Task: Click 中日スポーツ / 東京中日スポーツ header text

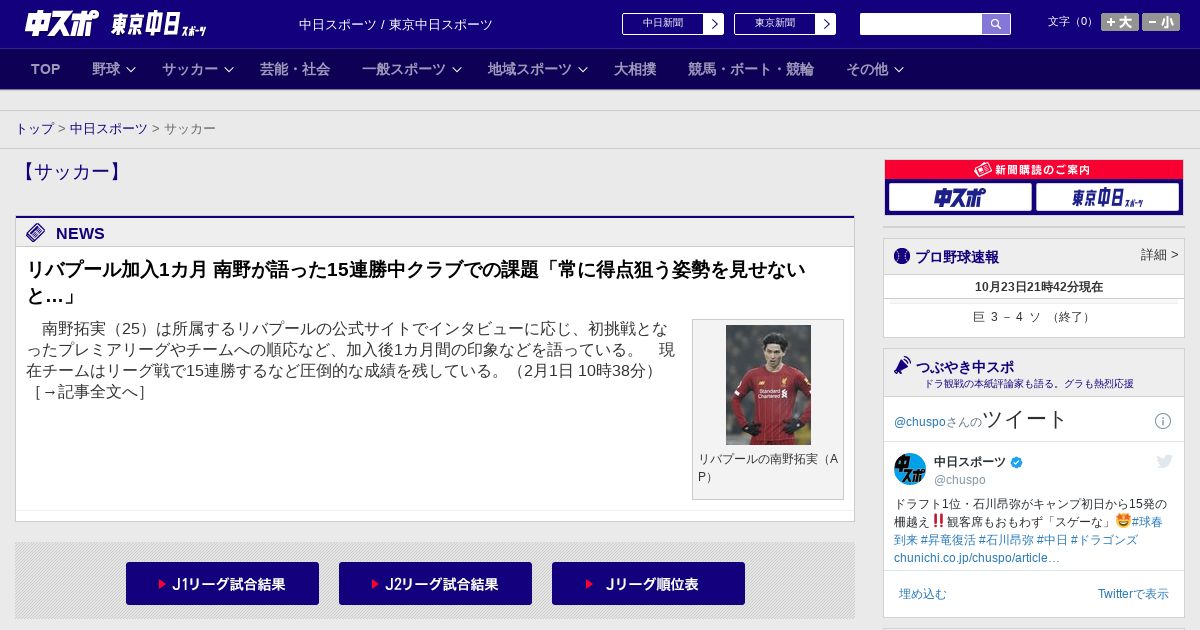Action: pyautogui.click(x=396, y=24)
